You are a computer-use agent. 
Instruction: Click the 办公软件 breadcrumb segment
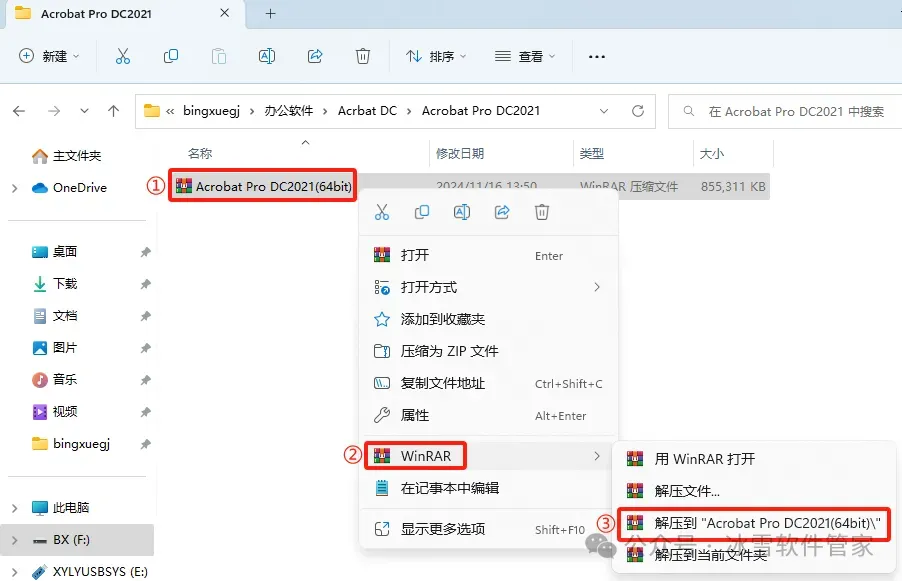289,111
